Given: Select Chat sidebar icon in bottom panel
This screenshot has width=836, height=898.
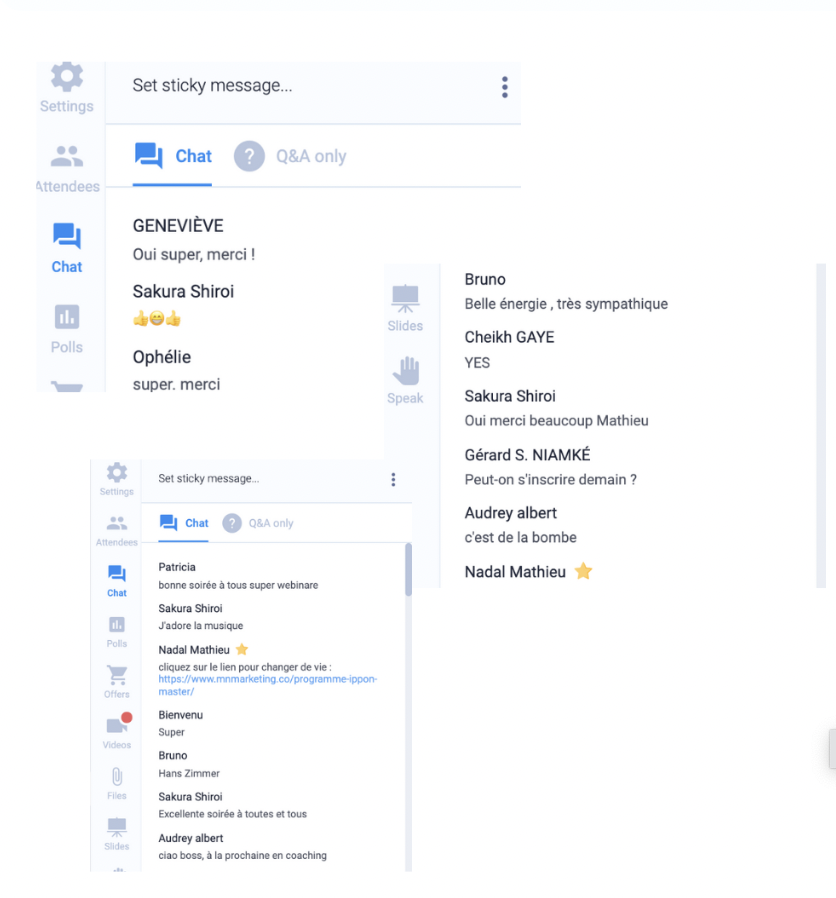Looking at the screenshot, I should pos(117,573).
